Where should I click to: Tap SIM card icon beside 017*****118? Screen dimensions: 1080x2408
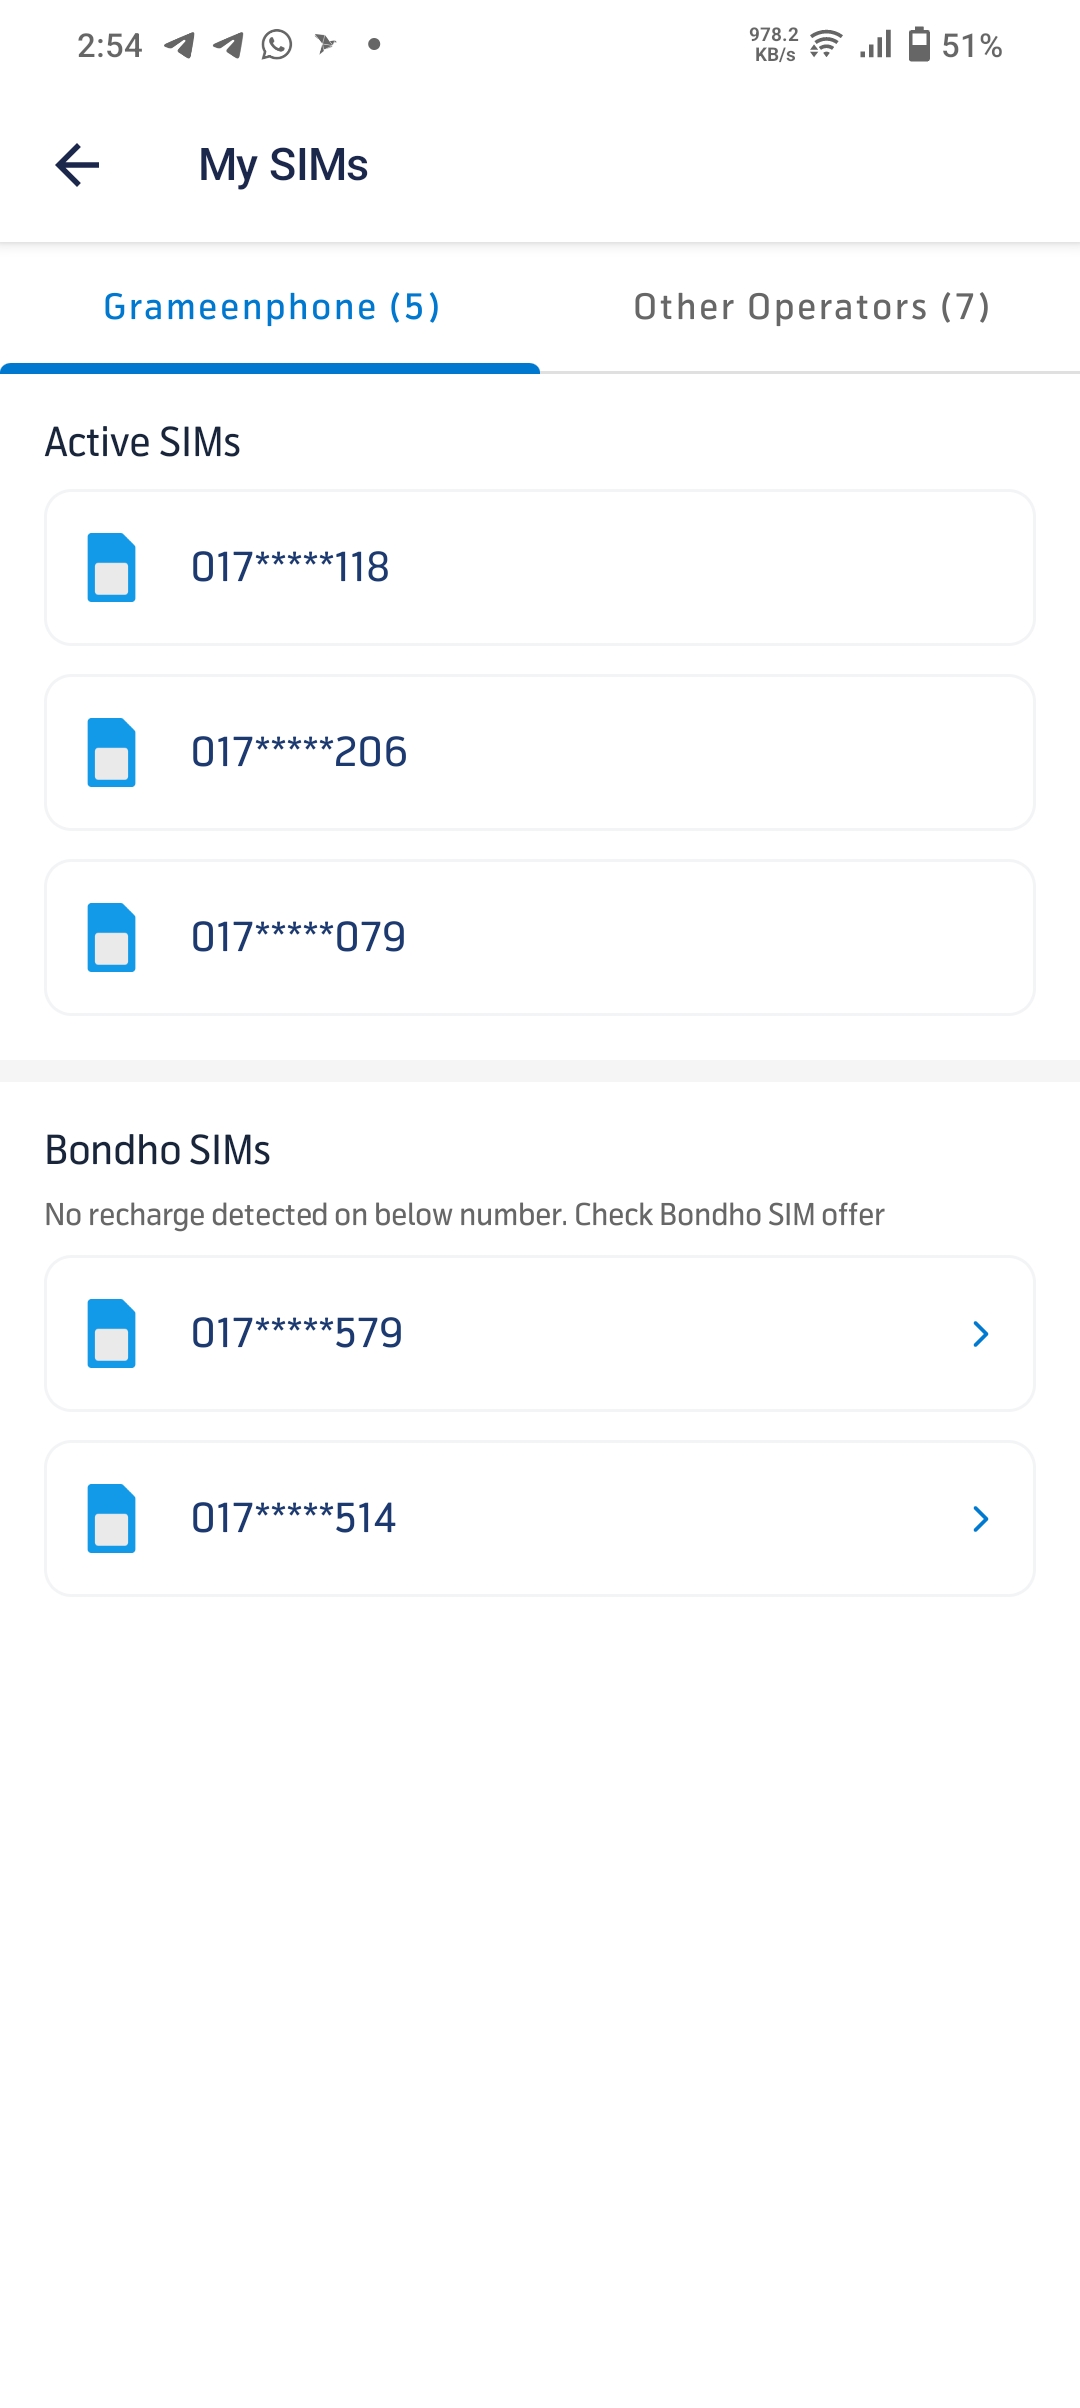111,567
